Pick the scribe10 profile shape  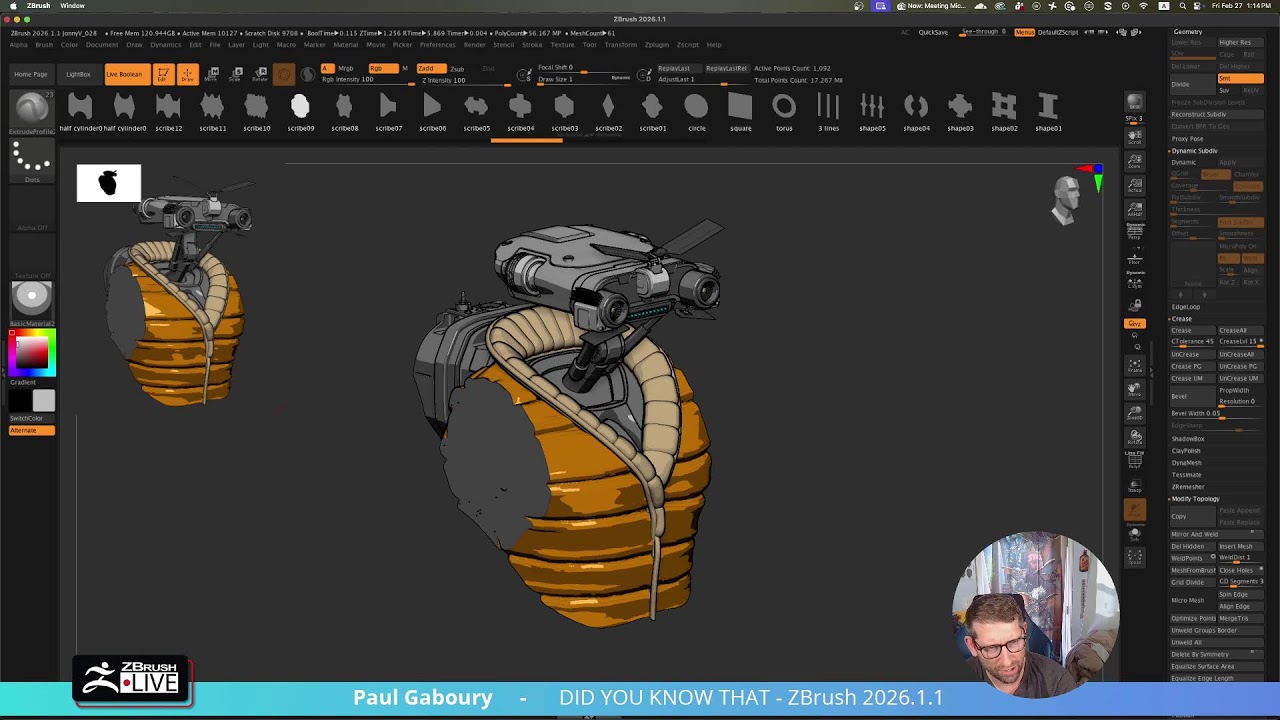tap(256, 111)
